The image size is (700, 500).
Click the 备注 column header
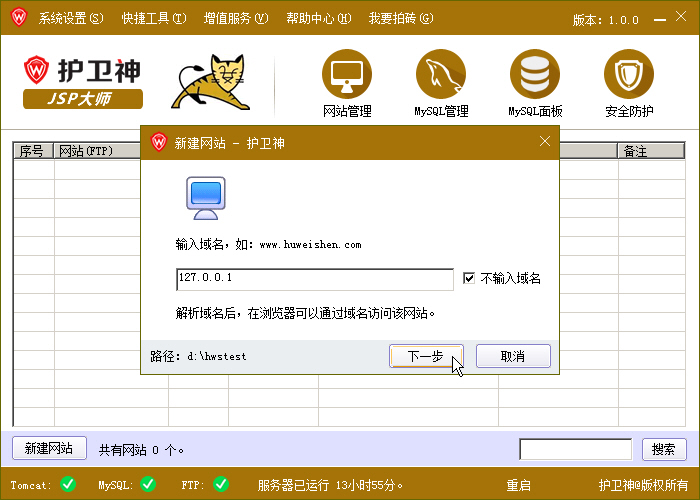click(x=650, y=151)
